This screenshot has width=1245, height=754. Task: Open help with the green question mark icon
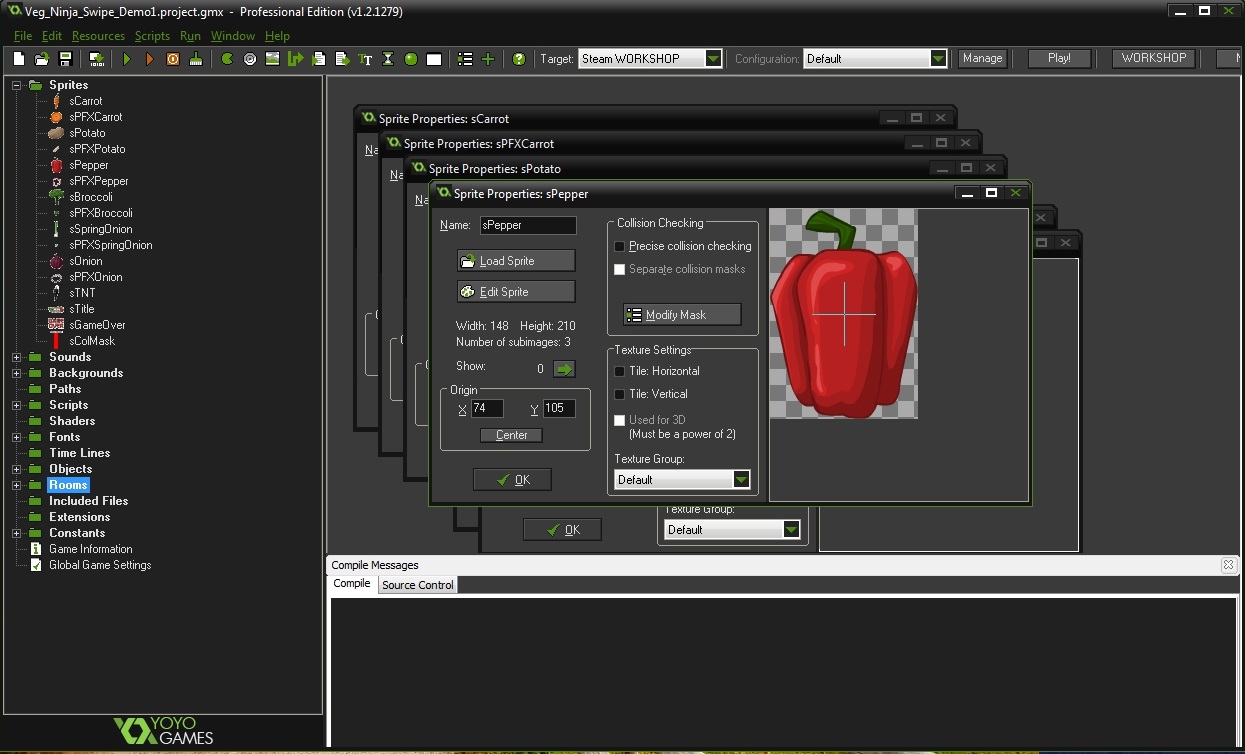[x=518, y=59]
